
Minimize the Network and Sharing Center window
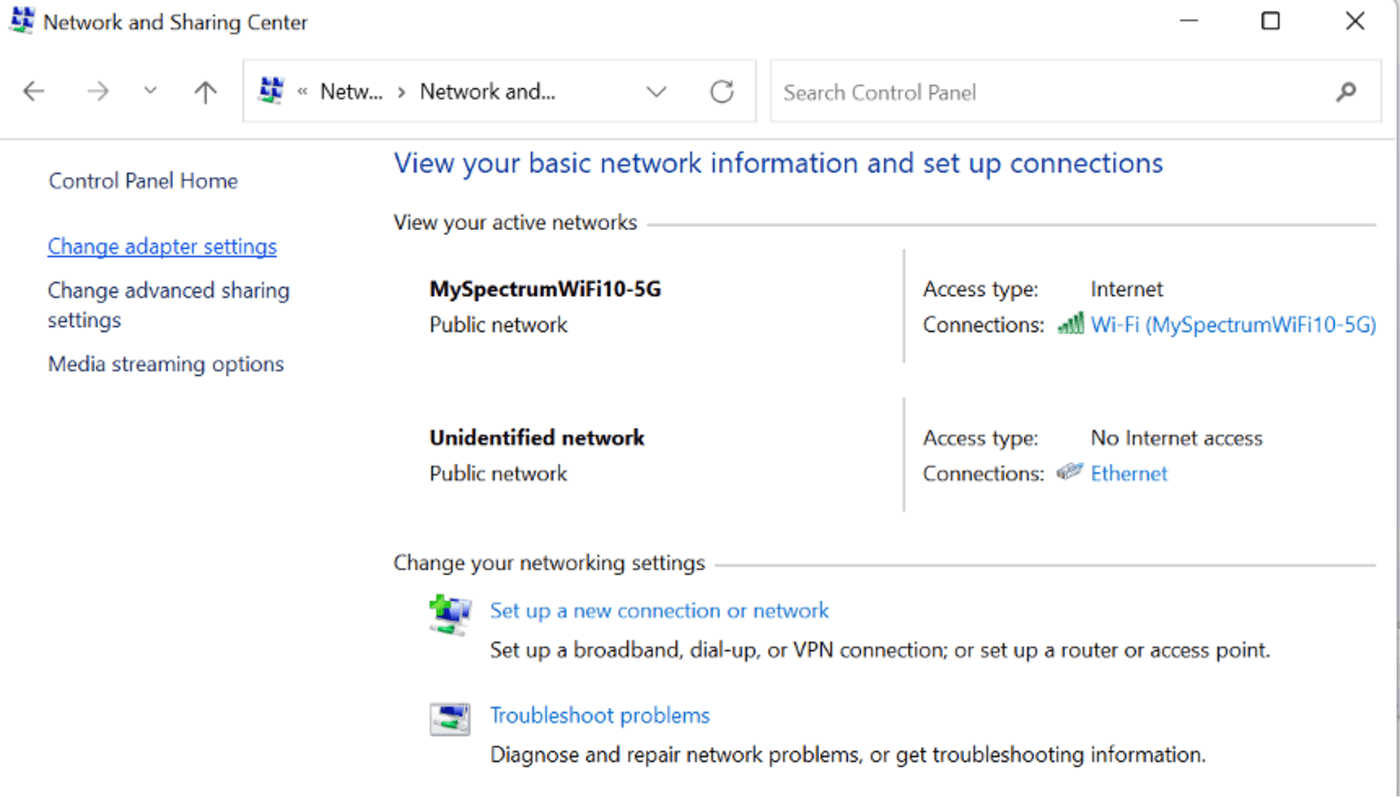(1188, 21)
